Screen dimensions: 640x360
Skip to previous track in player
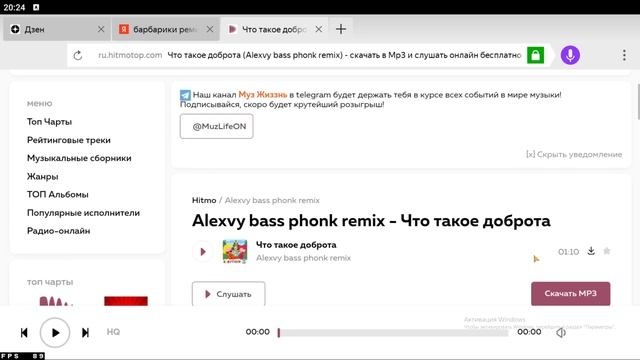click(24, 333)
